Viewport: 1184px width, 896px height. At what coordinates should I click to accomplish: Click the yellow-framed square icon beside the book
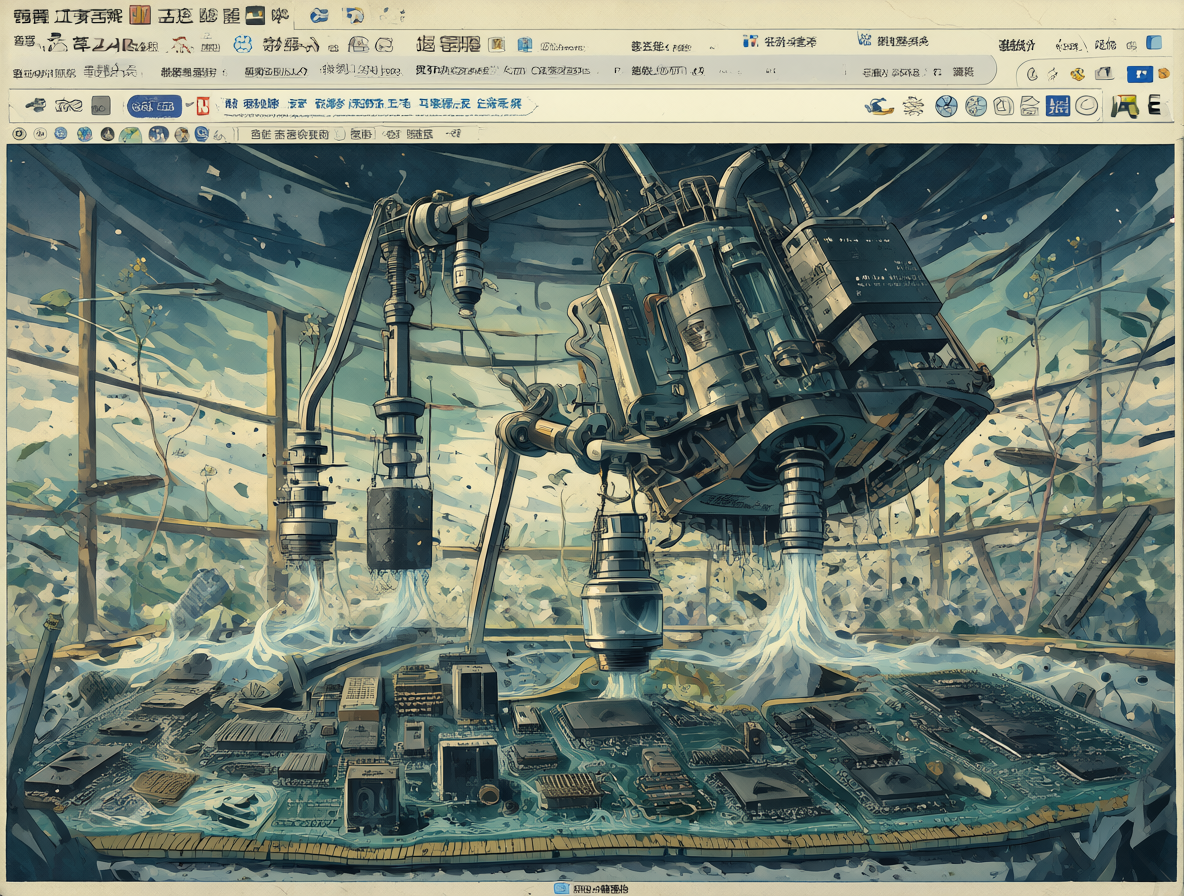click(x=496, y=45)
